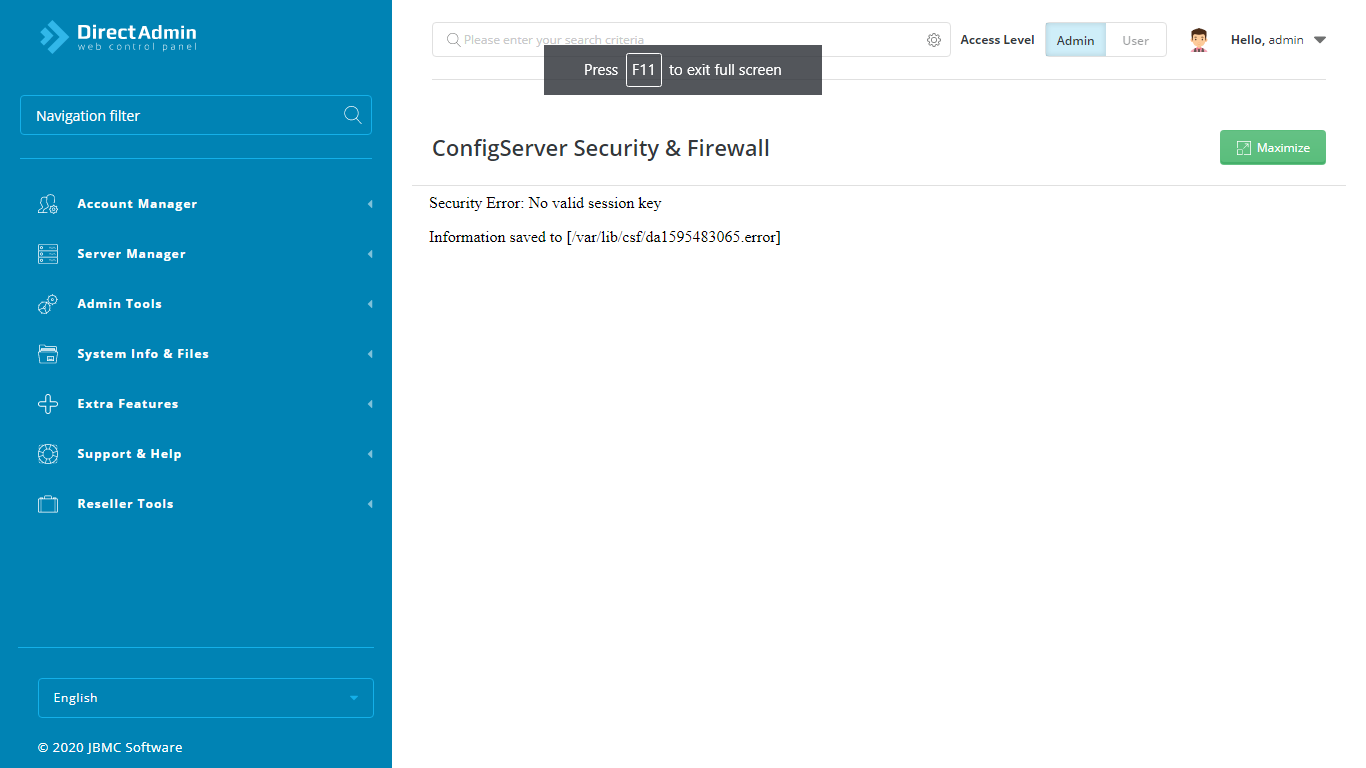Click the Extra Features plus icon
This screenshot has width=1366, height=768.
[48, 404]
